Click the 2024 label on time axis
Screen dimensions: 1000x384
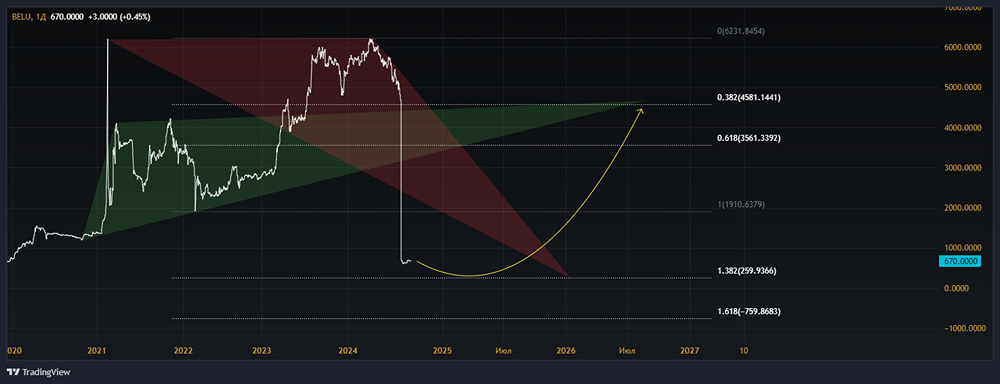[x=348, y=351]
